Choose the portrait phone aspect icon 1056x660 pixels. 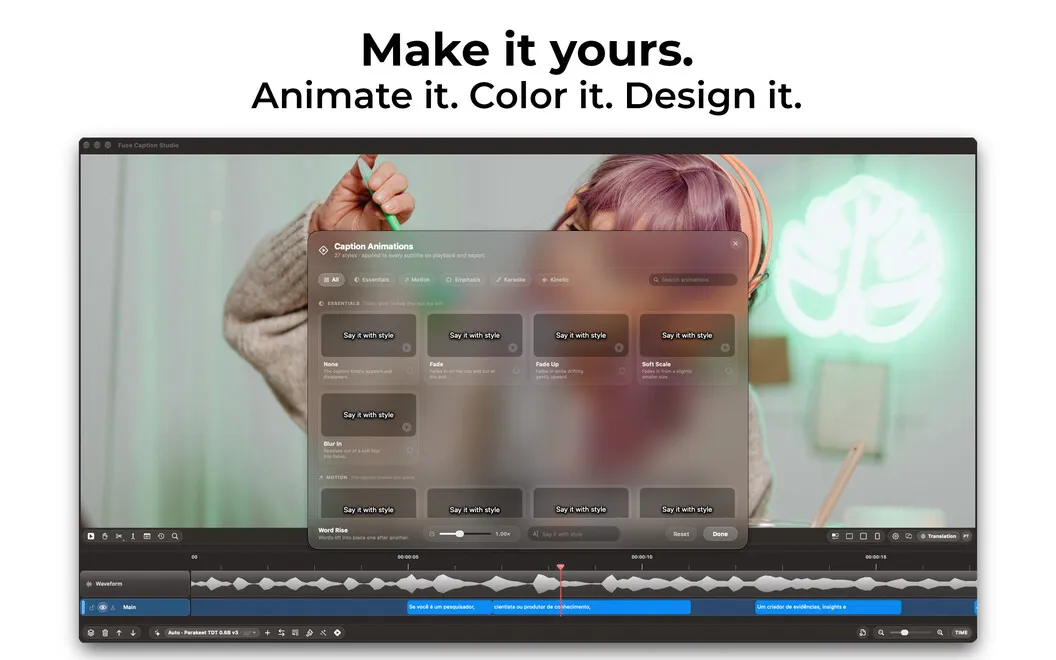(x=877, y=536)
